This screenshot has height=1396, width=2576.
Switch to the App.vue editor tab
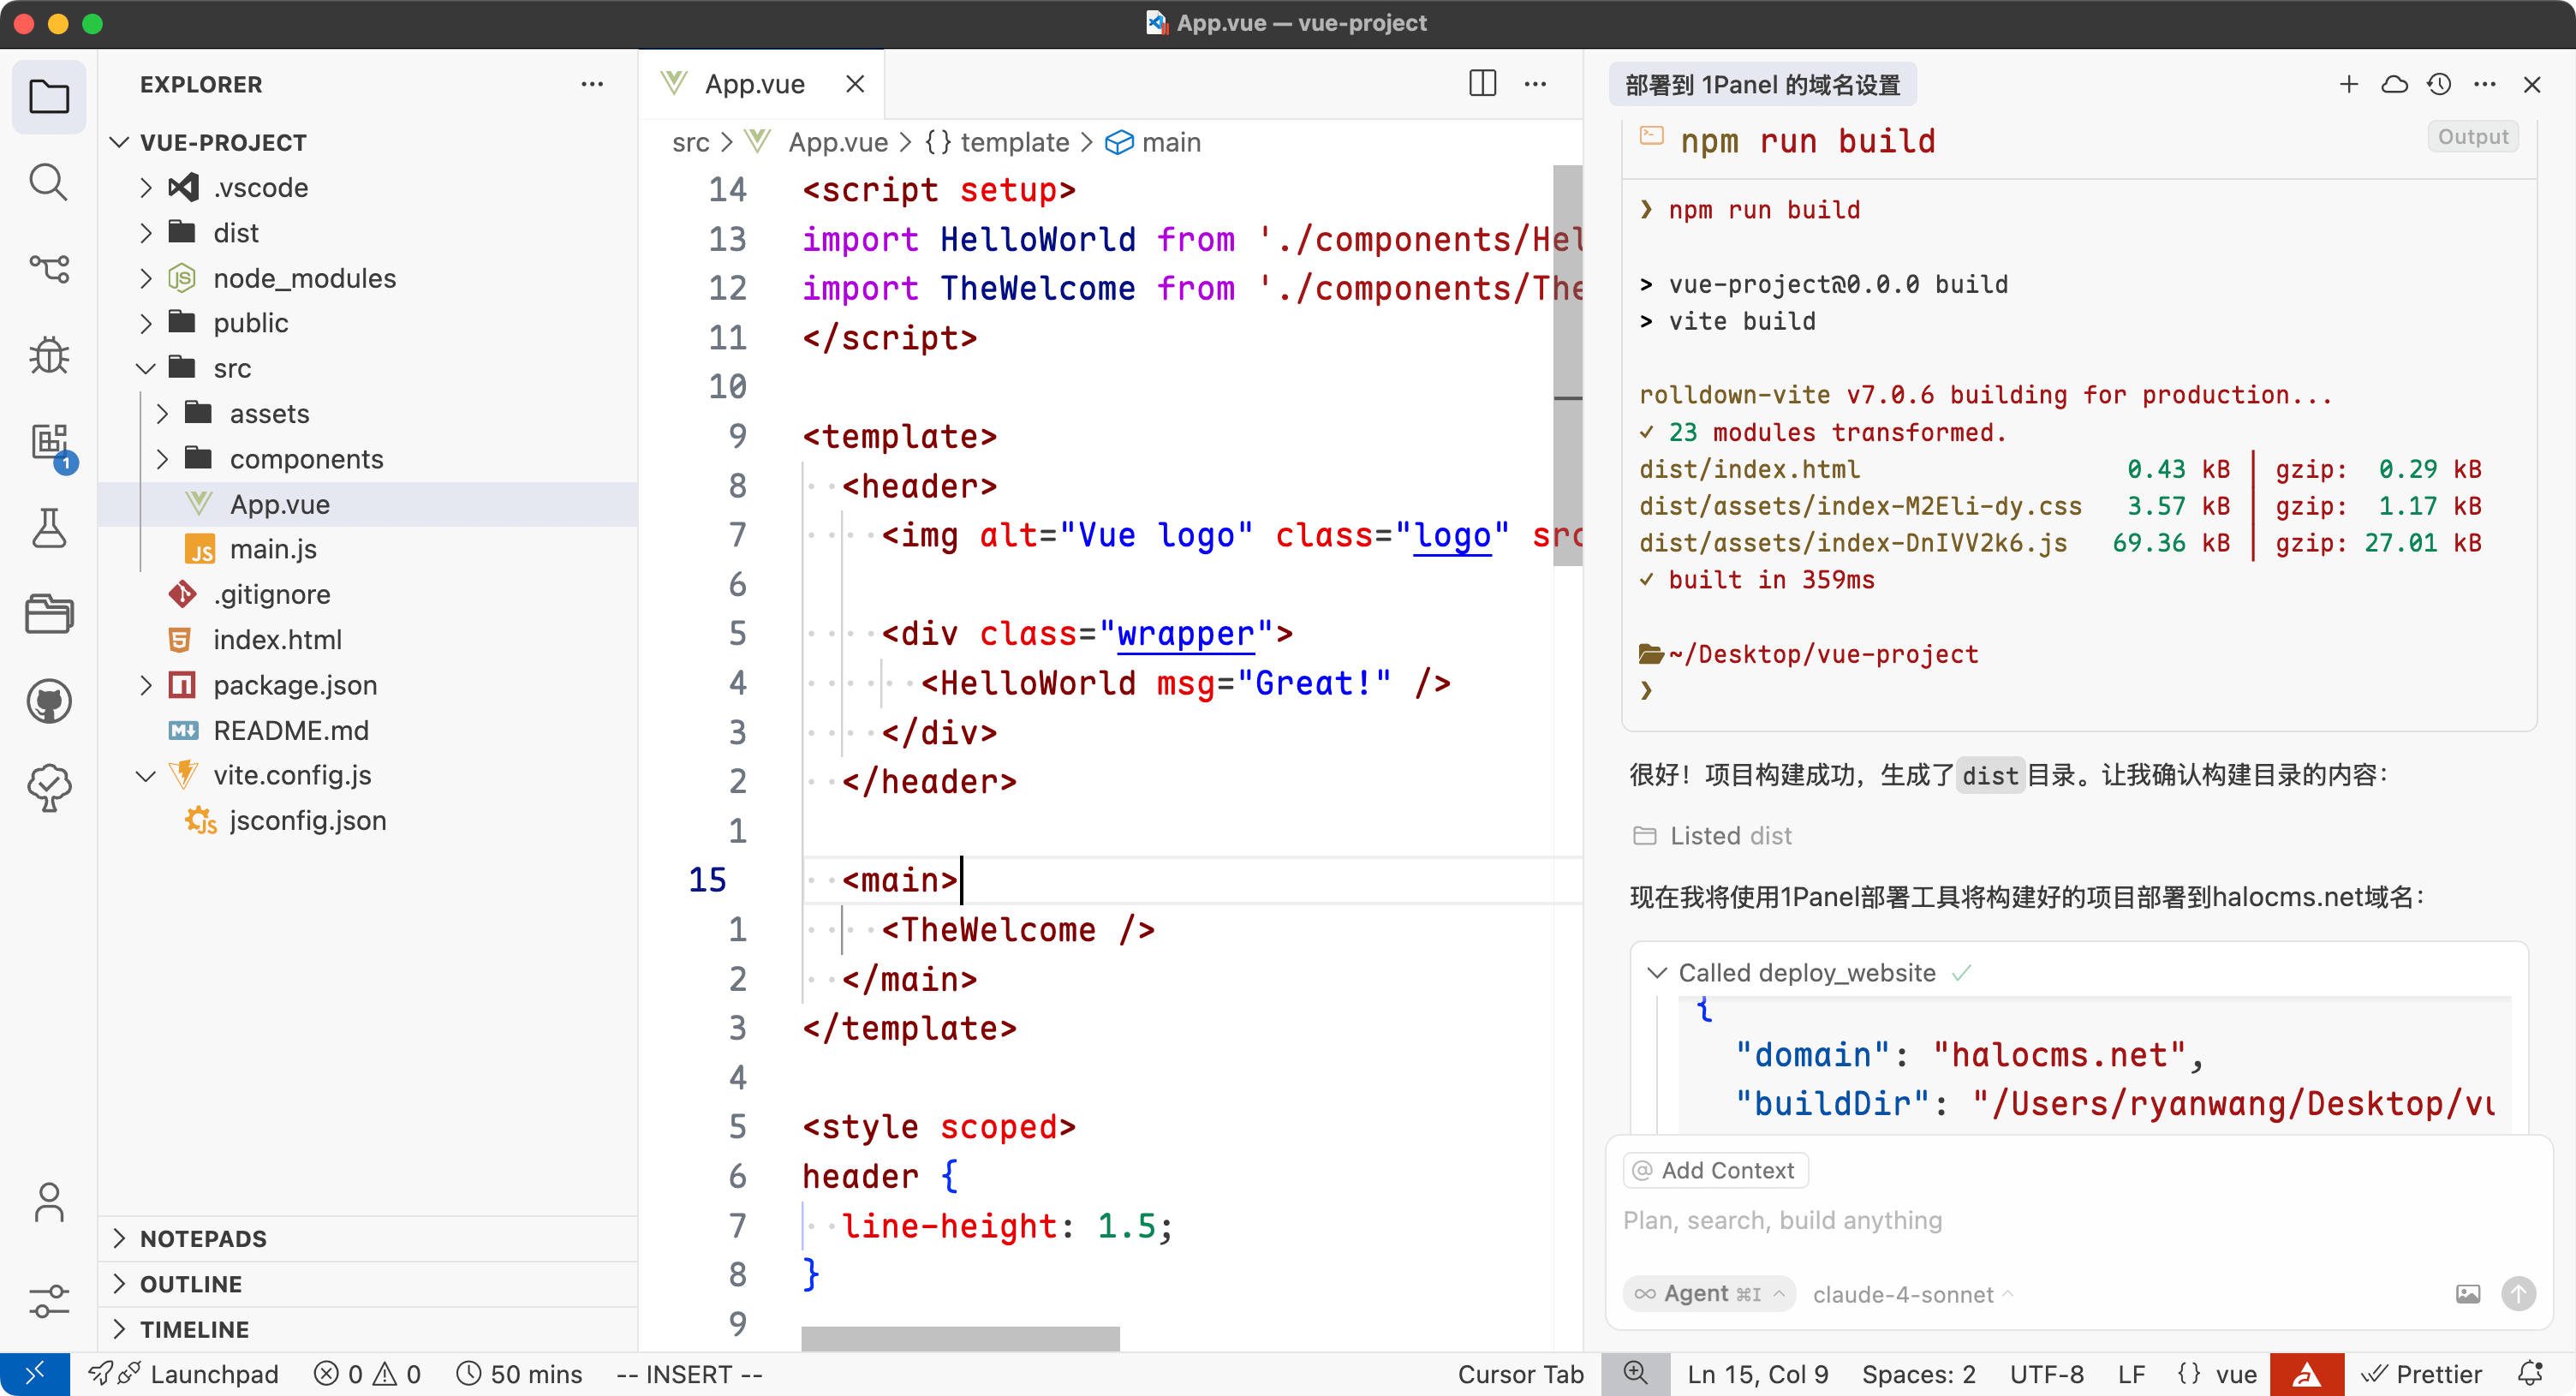pos(754,84)
